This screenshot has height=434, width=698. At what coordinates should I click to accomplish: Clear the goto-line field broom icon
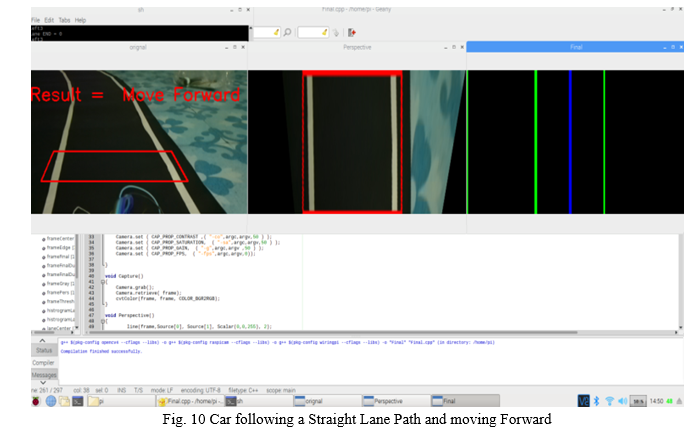(x=325, y=32)
